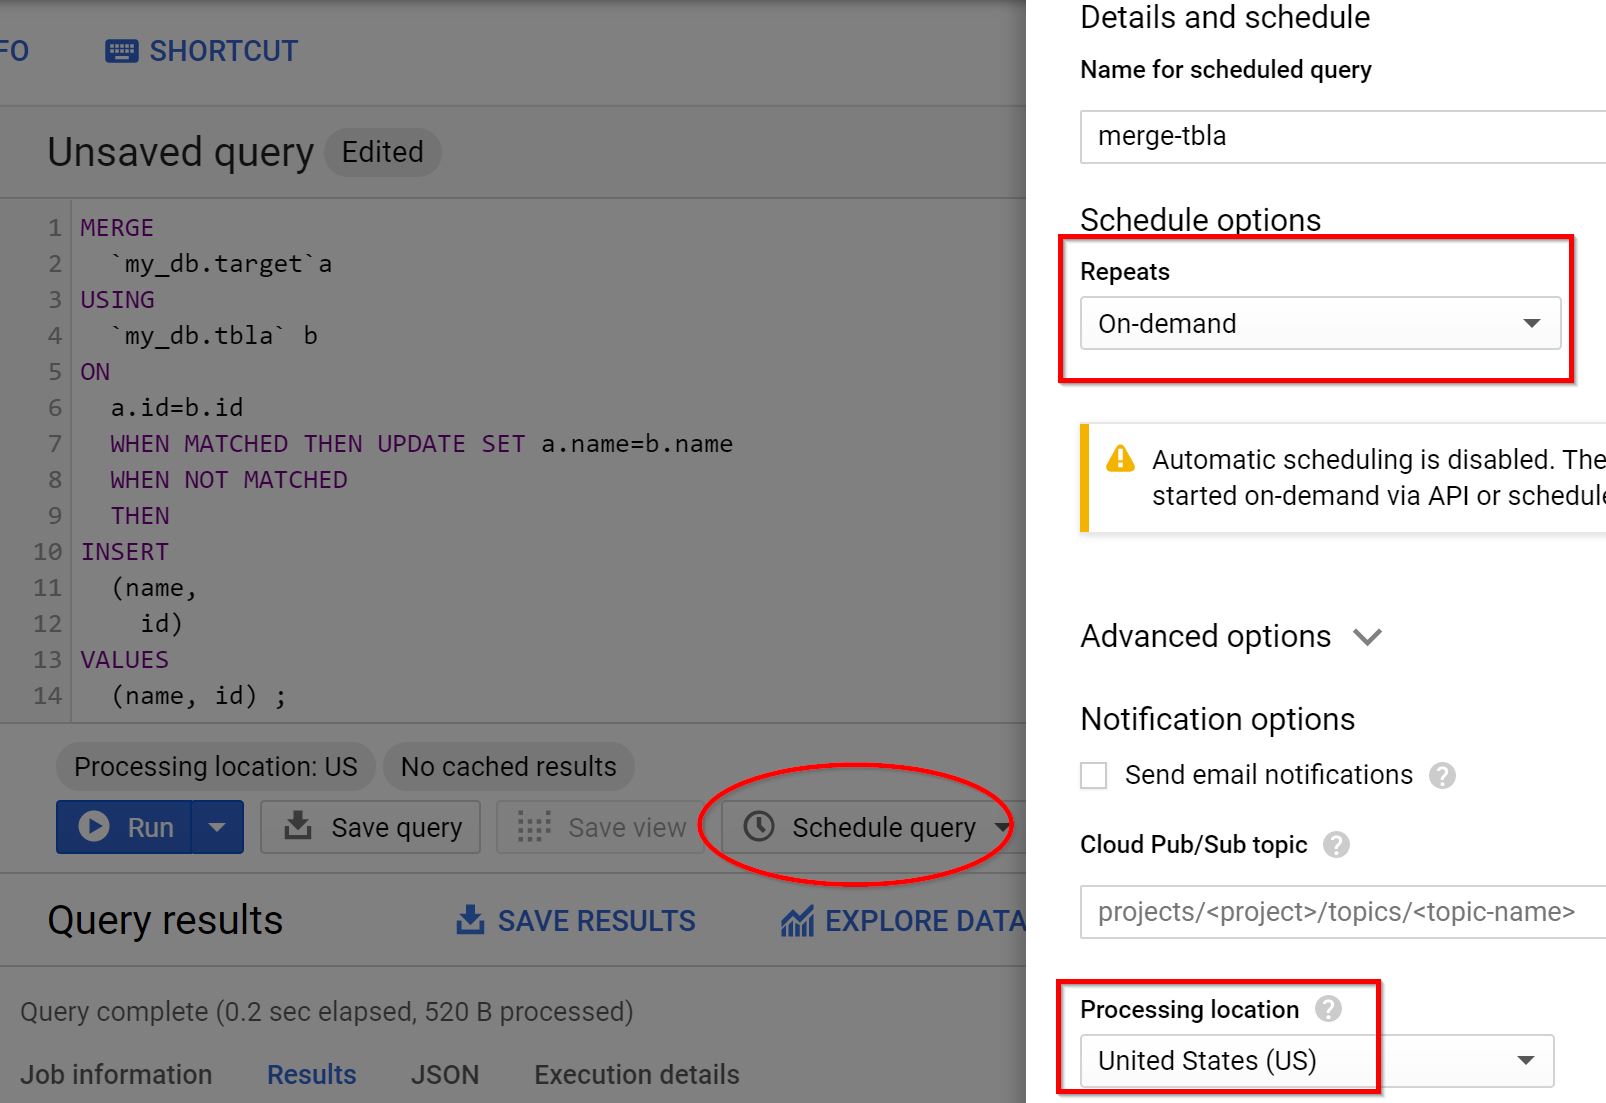Click the Run query button
1606x1103 pixels.
point(125,827)
